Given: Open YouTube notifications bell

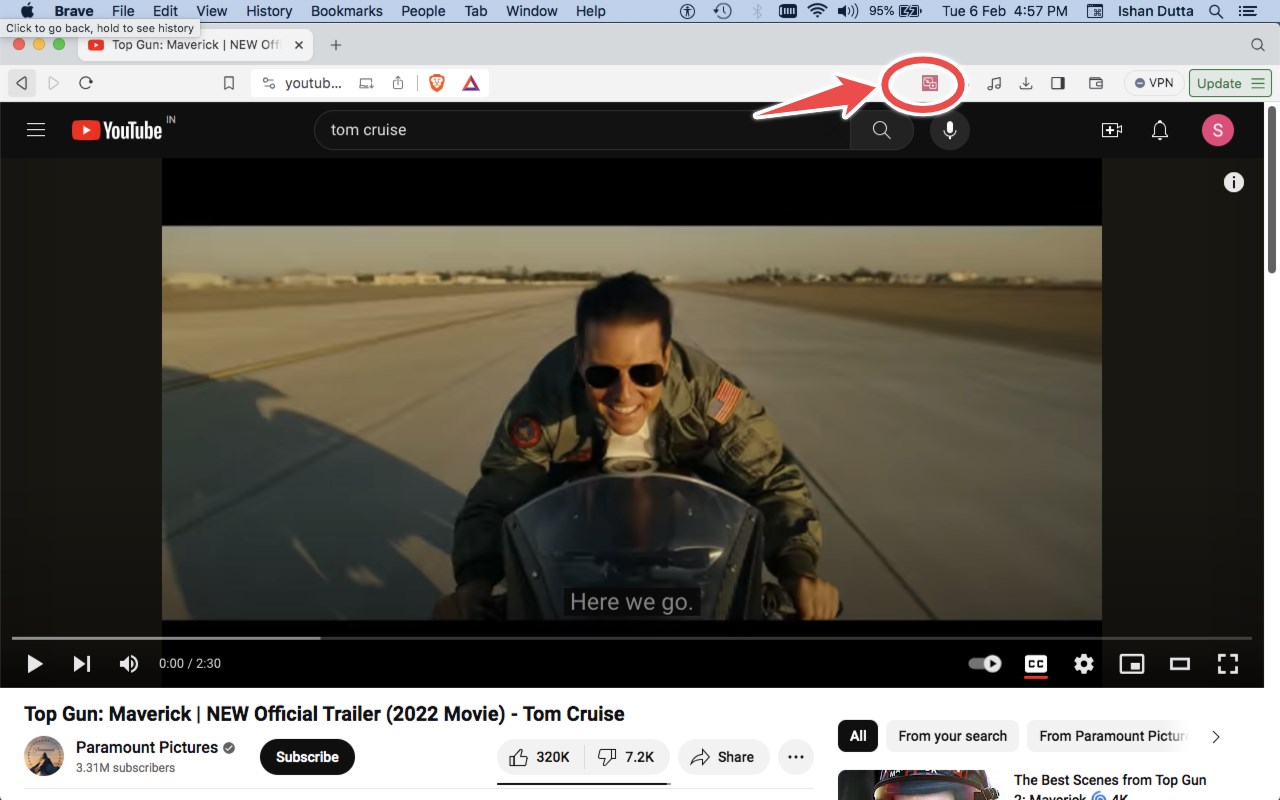Looking at the screenshot, I should pyautogui.click(x=1160, y=130).
